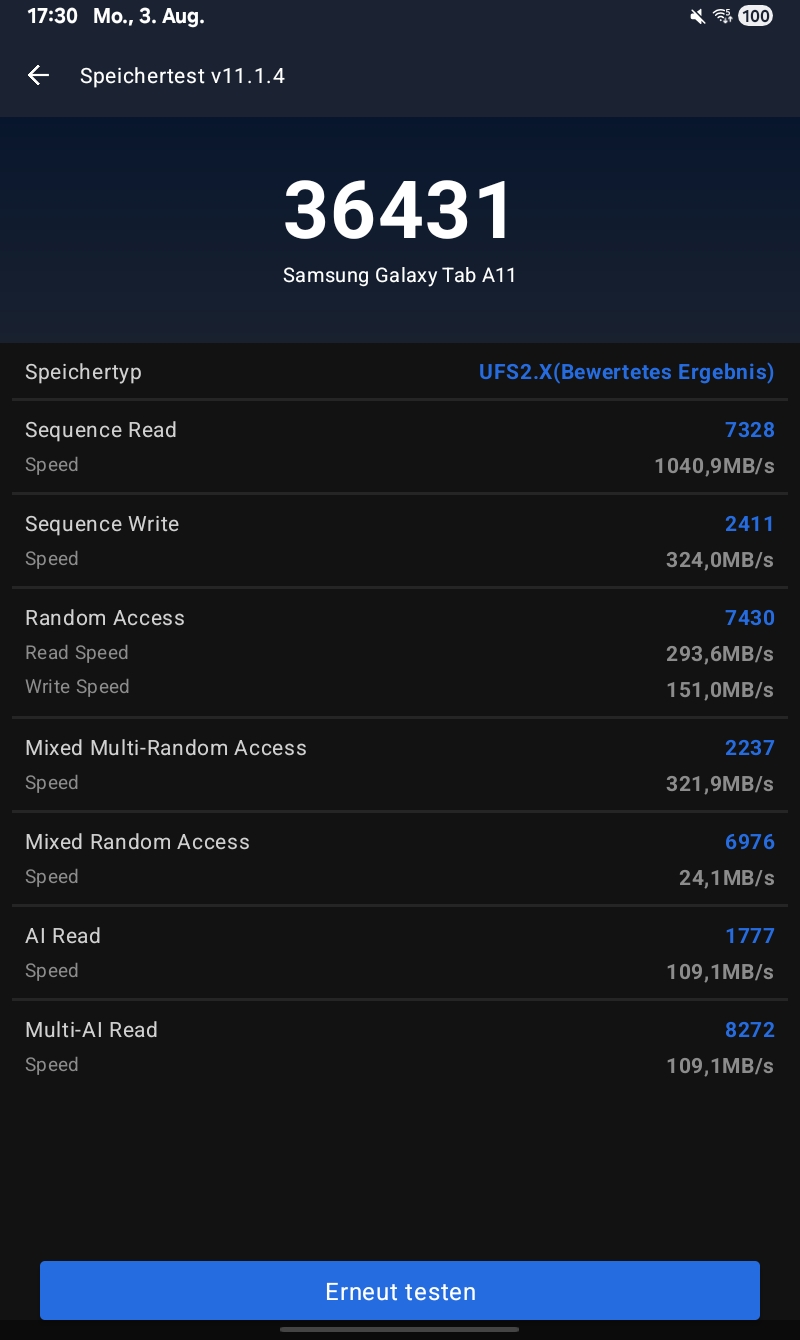Select the Mixed Multi-Random Access row
Viewport: 800px width, 1340px height.
pos(400,765)
